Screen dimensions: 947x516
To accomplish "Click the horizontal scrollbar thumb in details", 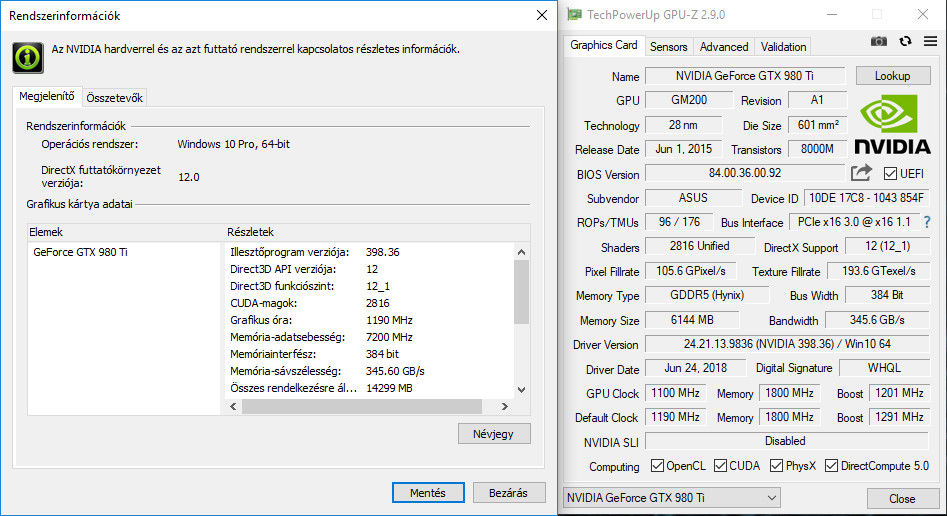I will click(x=362, y=407).
